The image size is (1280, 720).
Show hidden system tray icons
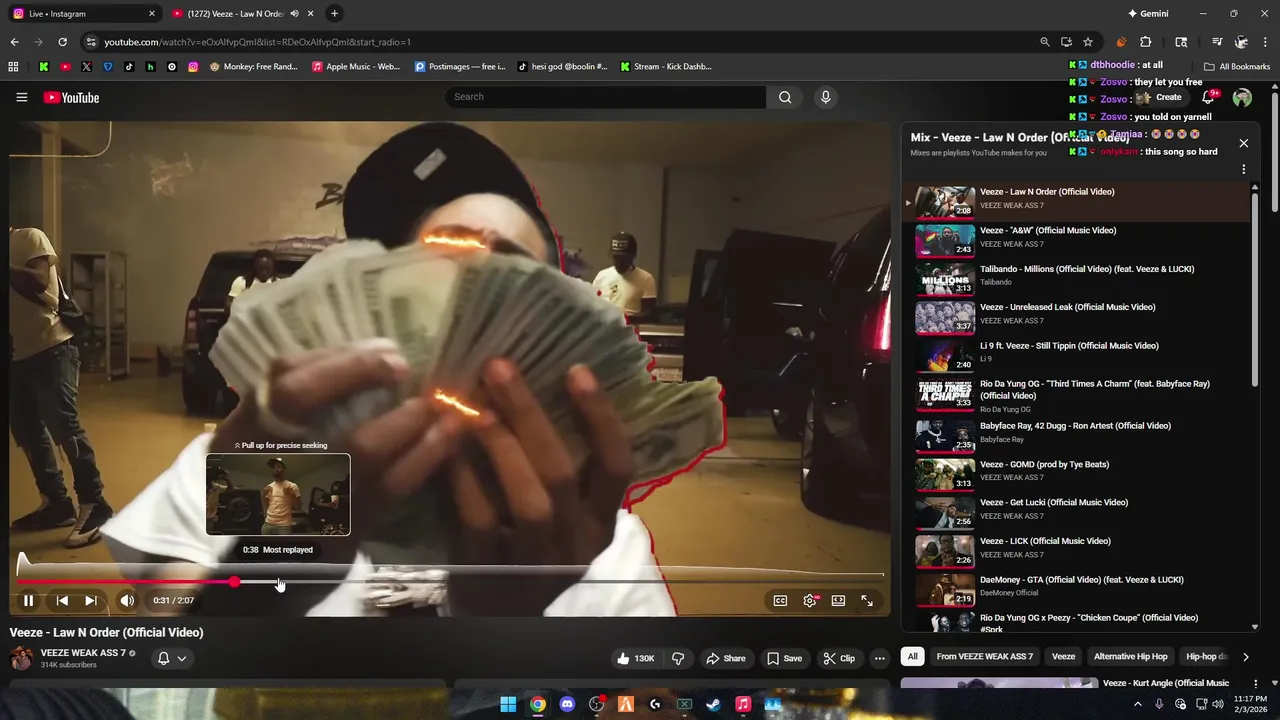pos(1137,704)
